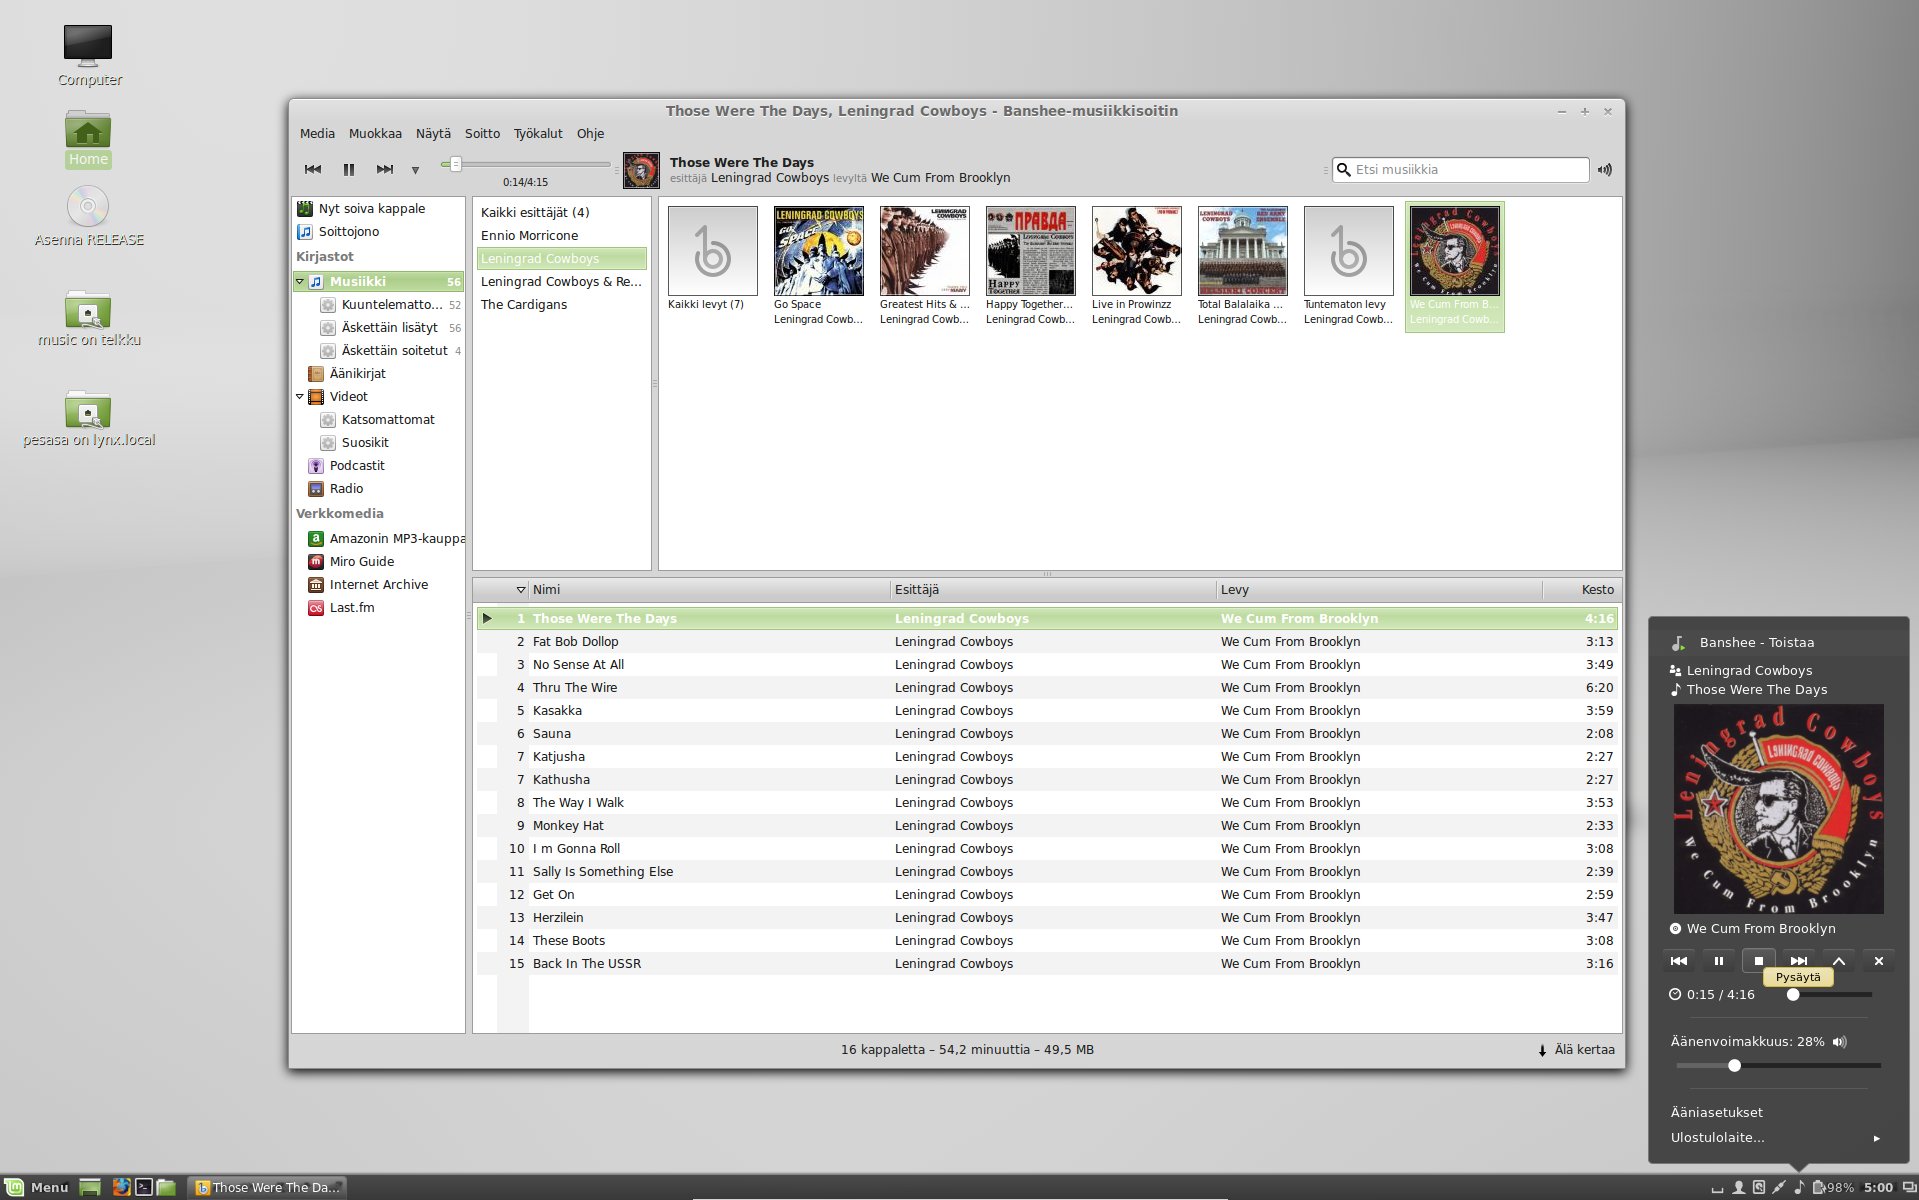The image size is (1919, 1200).
Task: Select Äskettäin lisätyt playlist
Action: click(x=390, y=327)
